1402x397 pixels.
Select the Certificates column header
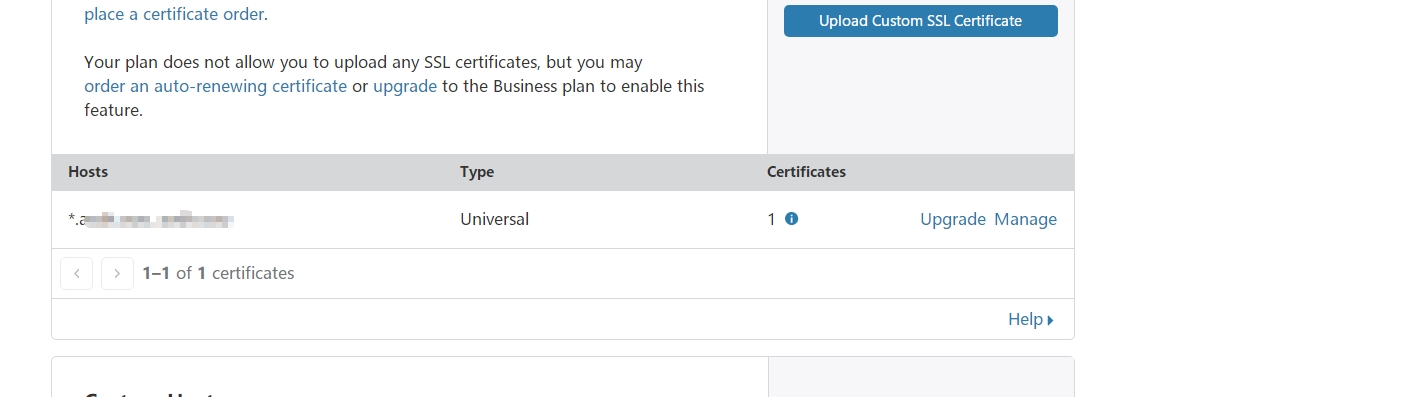click(806, 172)
